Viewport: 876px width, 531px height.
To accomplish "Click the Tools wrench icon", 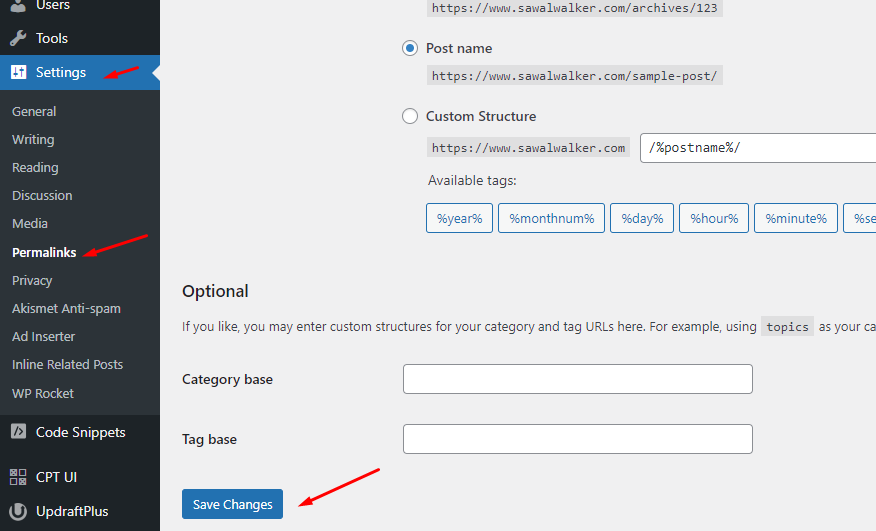I will (18, 38).
